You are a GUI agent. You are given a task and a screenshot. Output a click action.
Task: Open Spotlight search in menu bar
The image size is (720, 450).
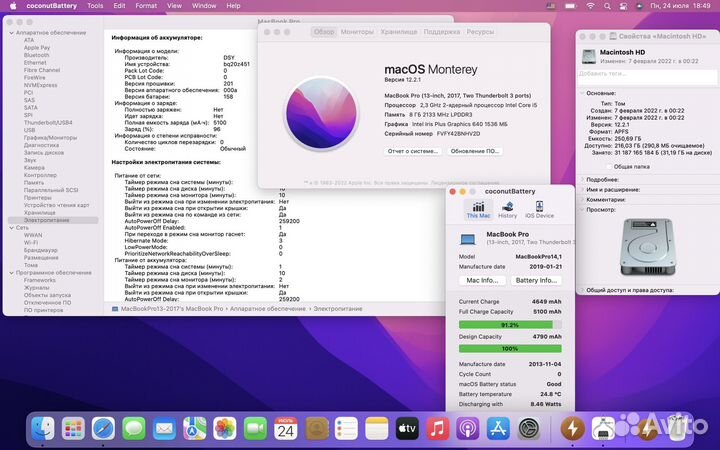pyautogui.click(x=608, y=6)
